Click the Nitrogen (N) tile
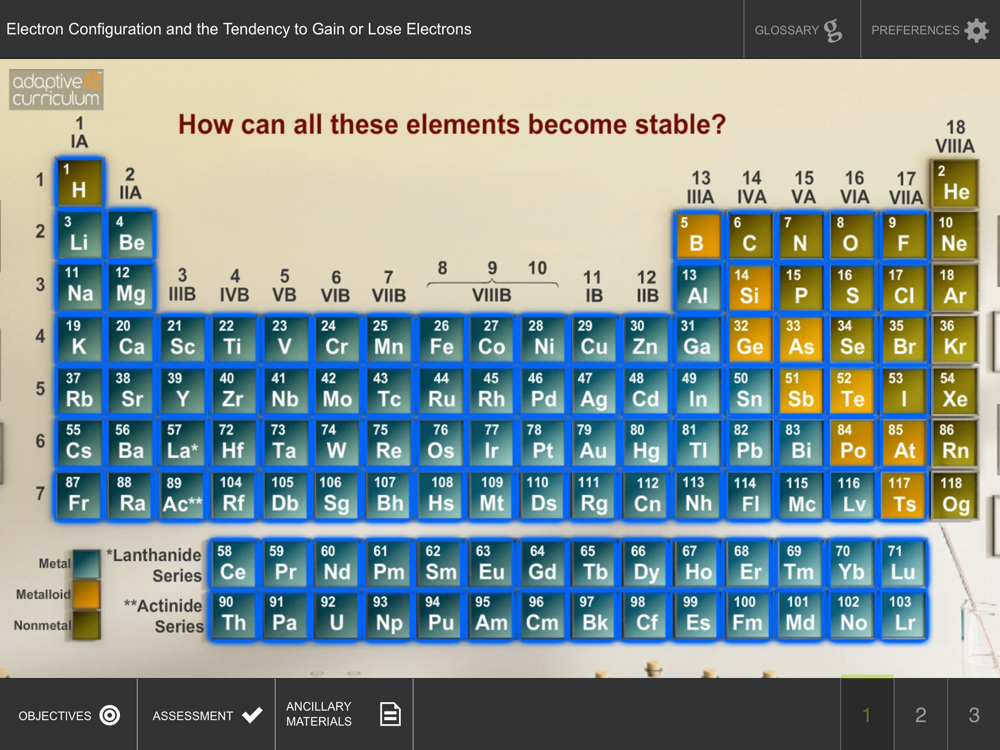The image size is (1000, 750). [802, 235]
